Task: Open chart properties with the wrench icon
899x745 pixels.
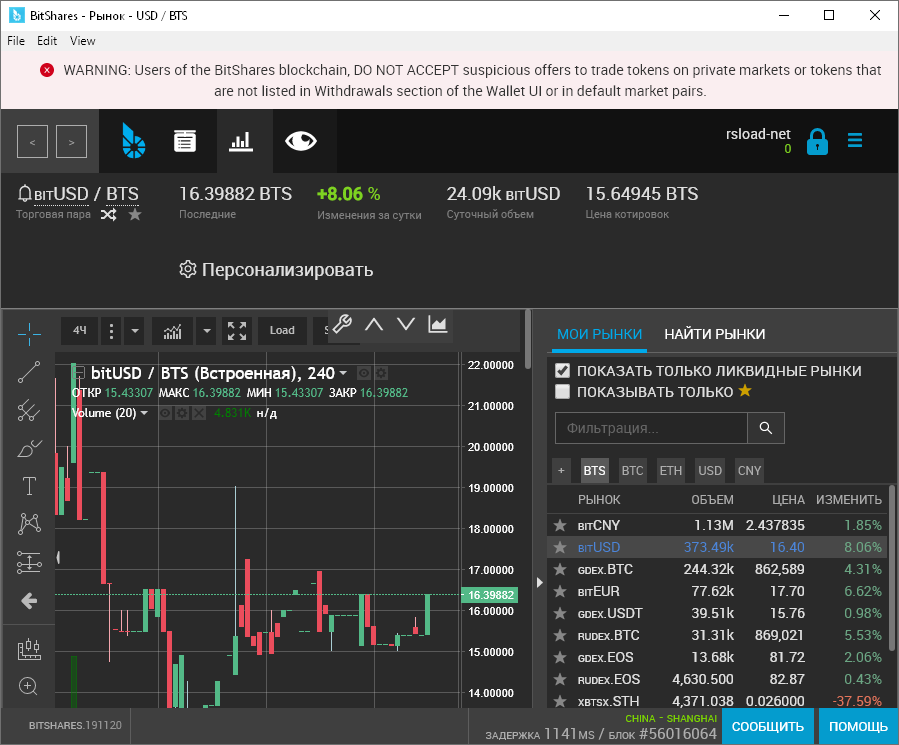Action: [342, 323]
